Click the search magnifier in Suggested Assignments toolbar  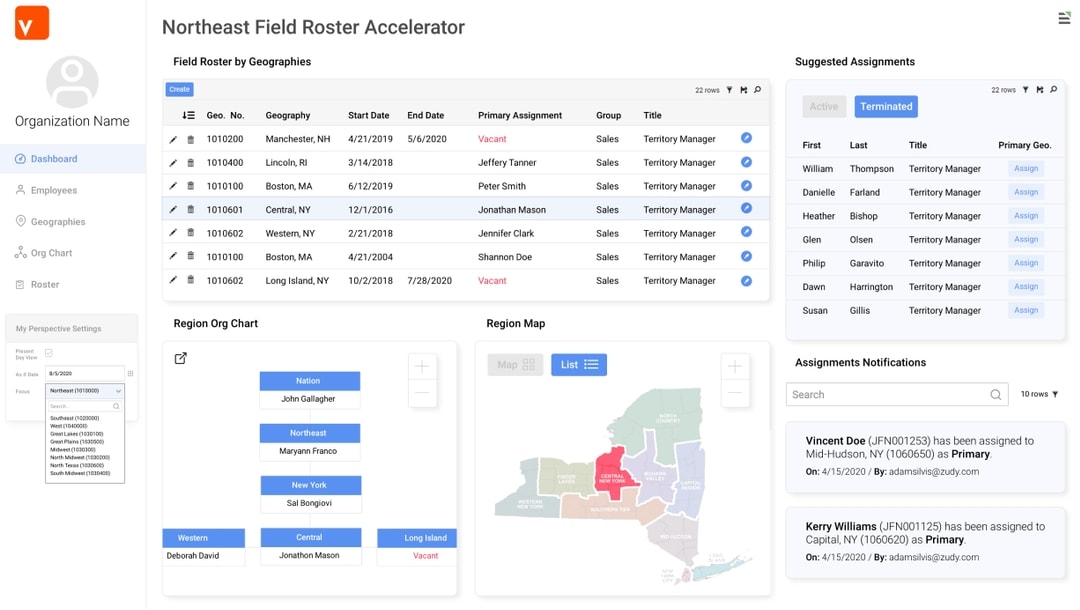tap(1053, 90)
